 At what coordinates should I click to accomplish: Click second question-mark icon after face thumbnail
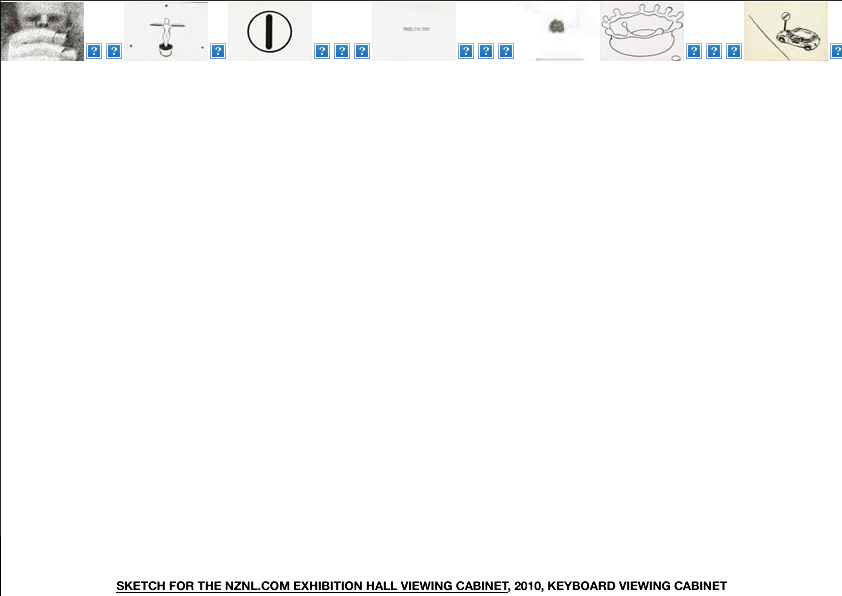pos(114,51)
